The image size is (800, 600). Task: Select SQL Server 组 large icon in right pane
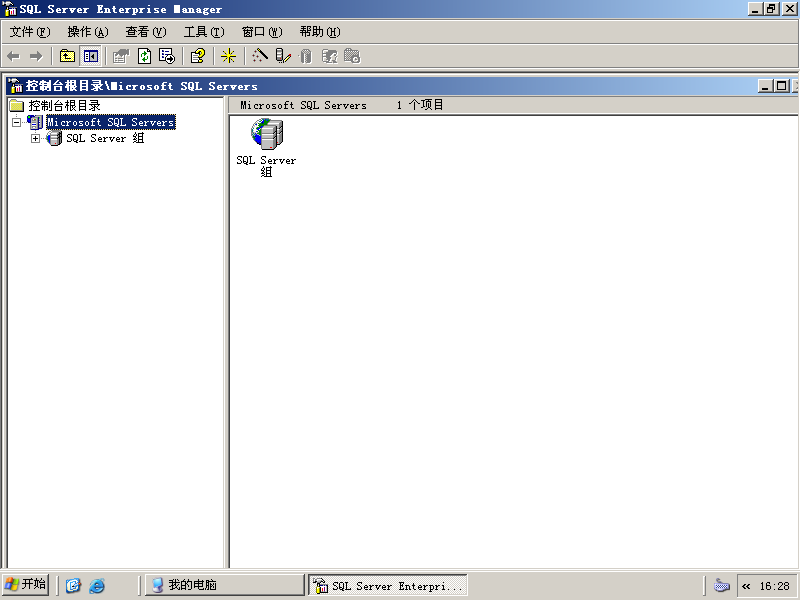(x=267, y=134)
